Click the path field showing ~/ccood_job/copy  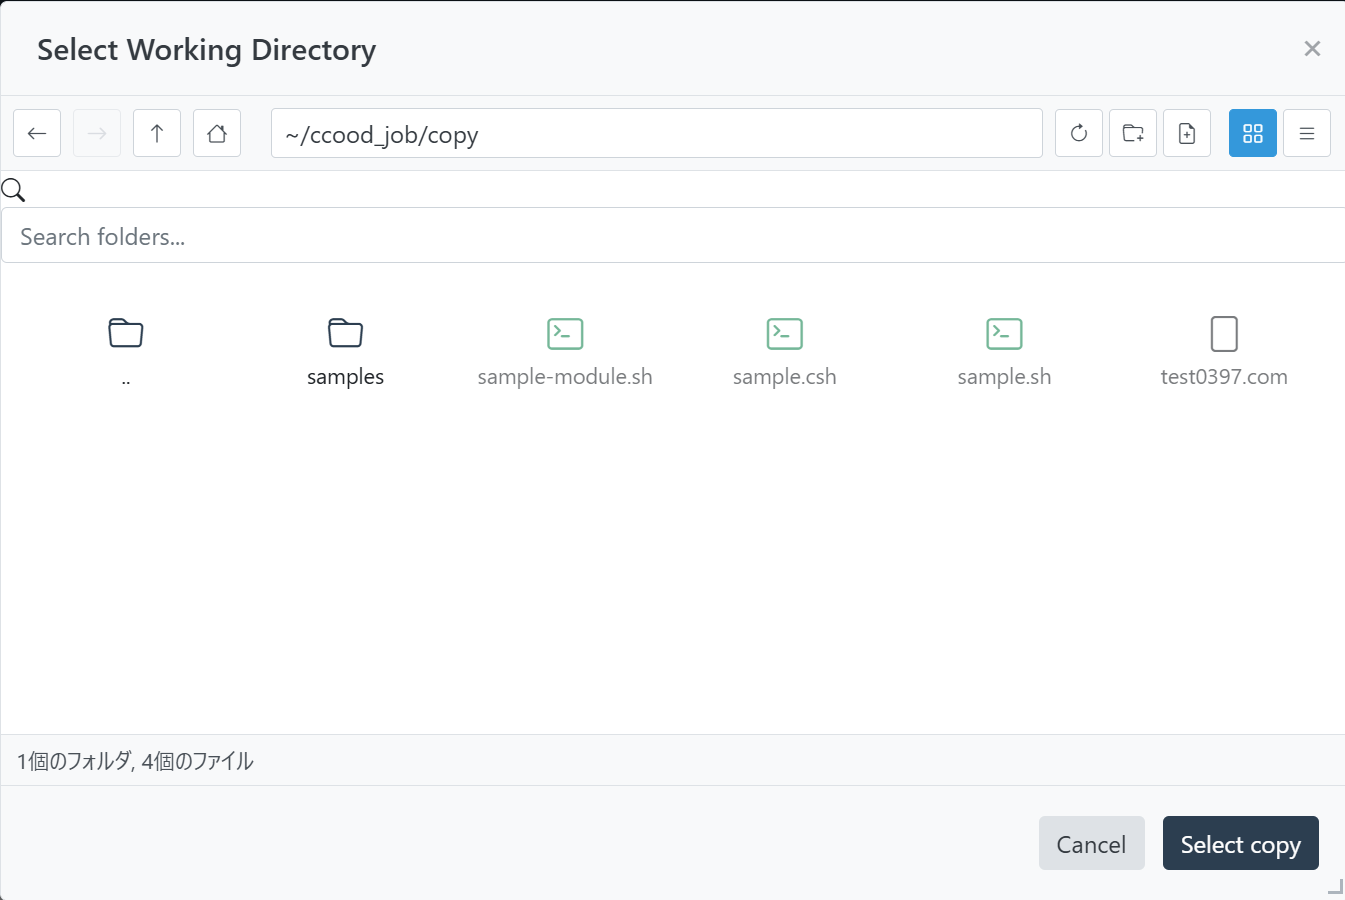657,133
